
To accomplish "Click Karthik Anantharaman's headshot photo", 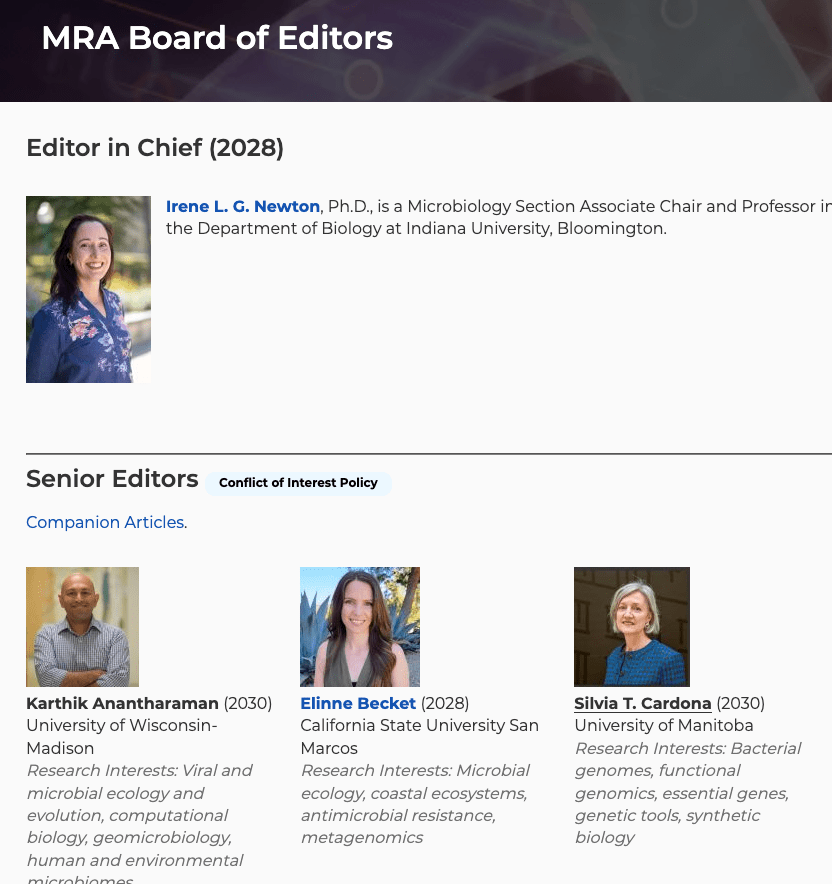I will [x=82, y=627].
